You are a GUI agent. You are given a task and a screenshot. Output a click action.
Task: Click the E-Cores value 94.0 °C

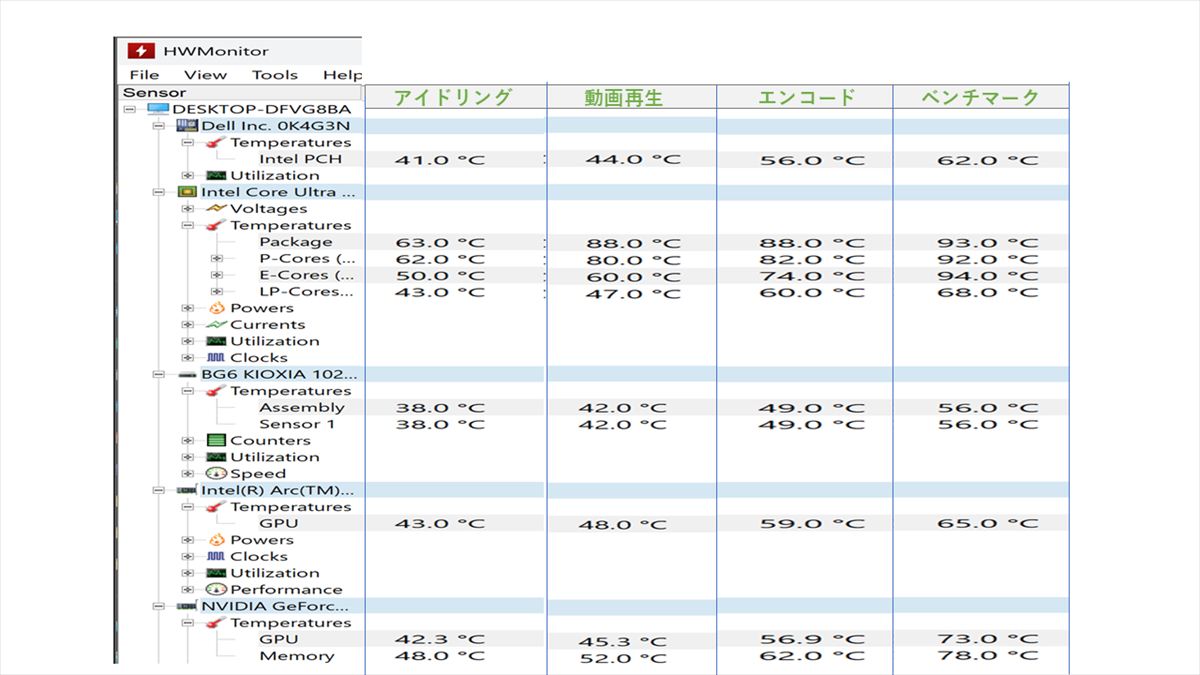(x=989, y=276)
